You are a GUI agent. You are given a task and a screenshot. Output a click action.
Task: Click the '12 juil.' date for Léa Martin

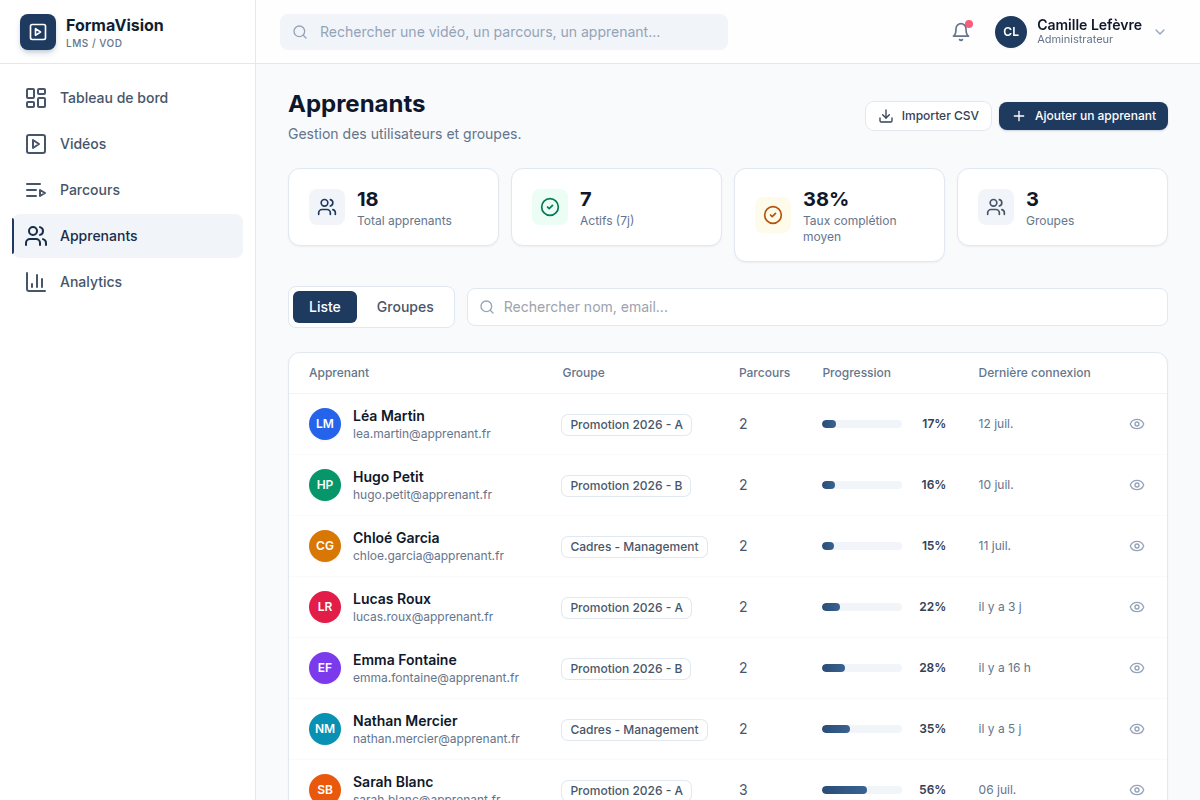[996, 424]
